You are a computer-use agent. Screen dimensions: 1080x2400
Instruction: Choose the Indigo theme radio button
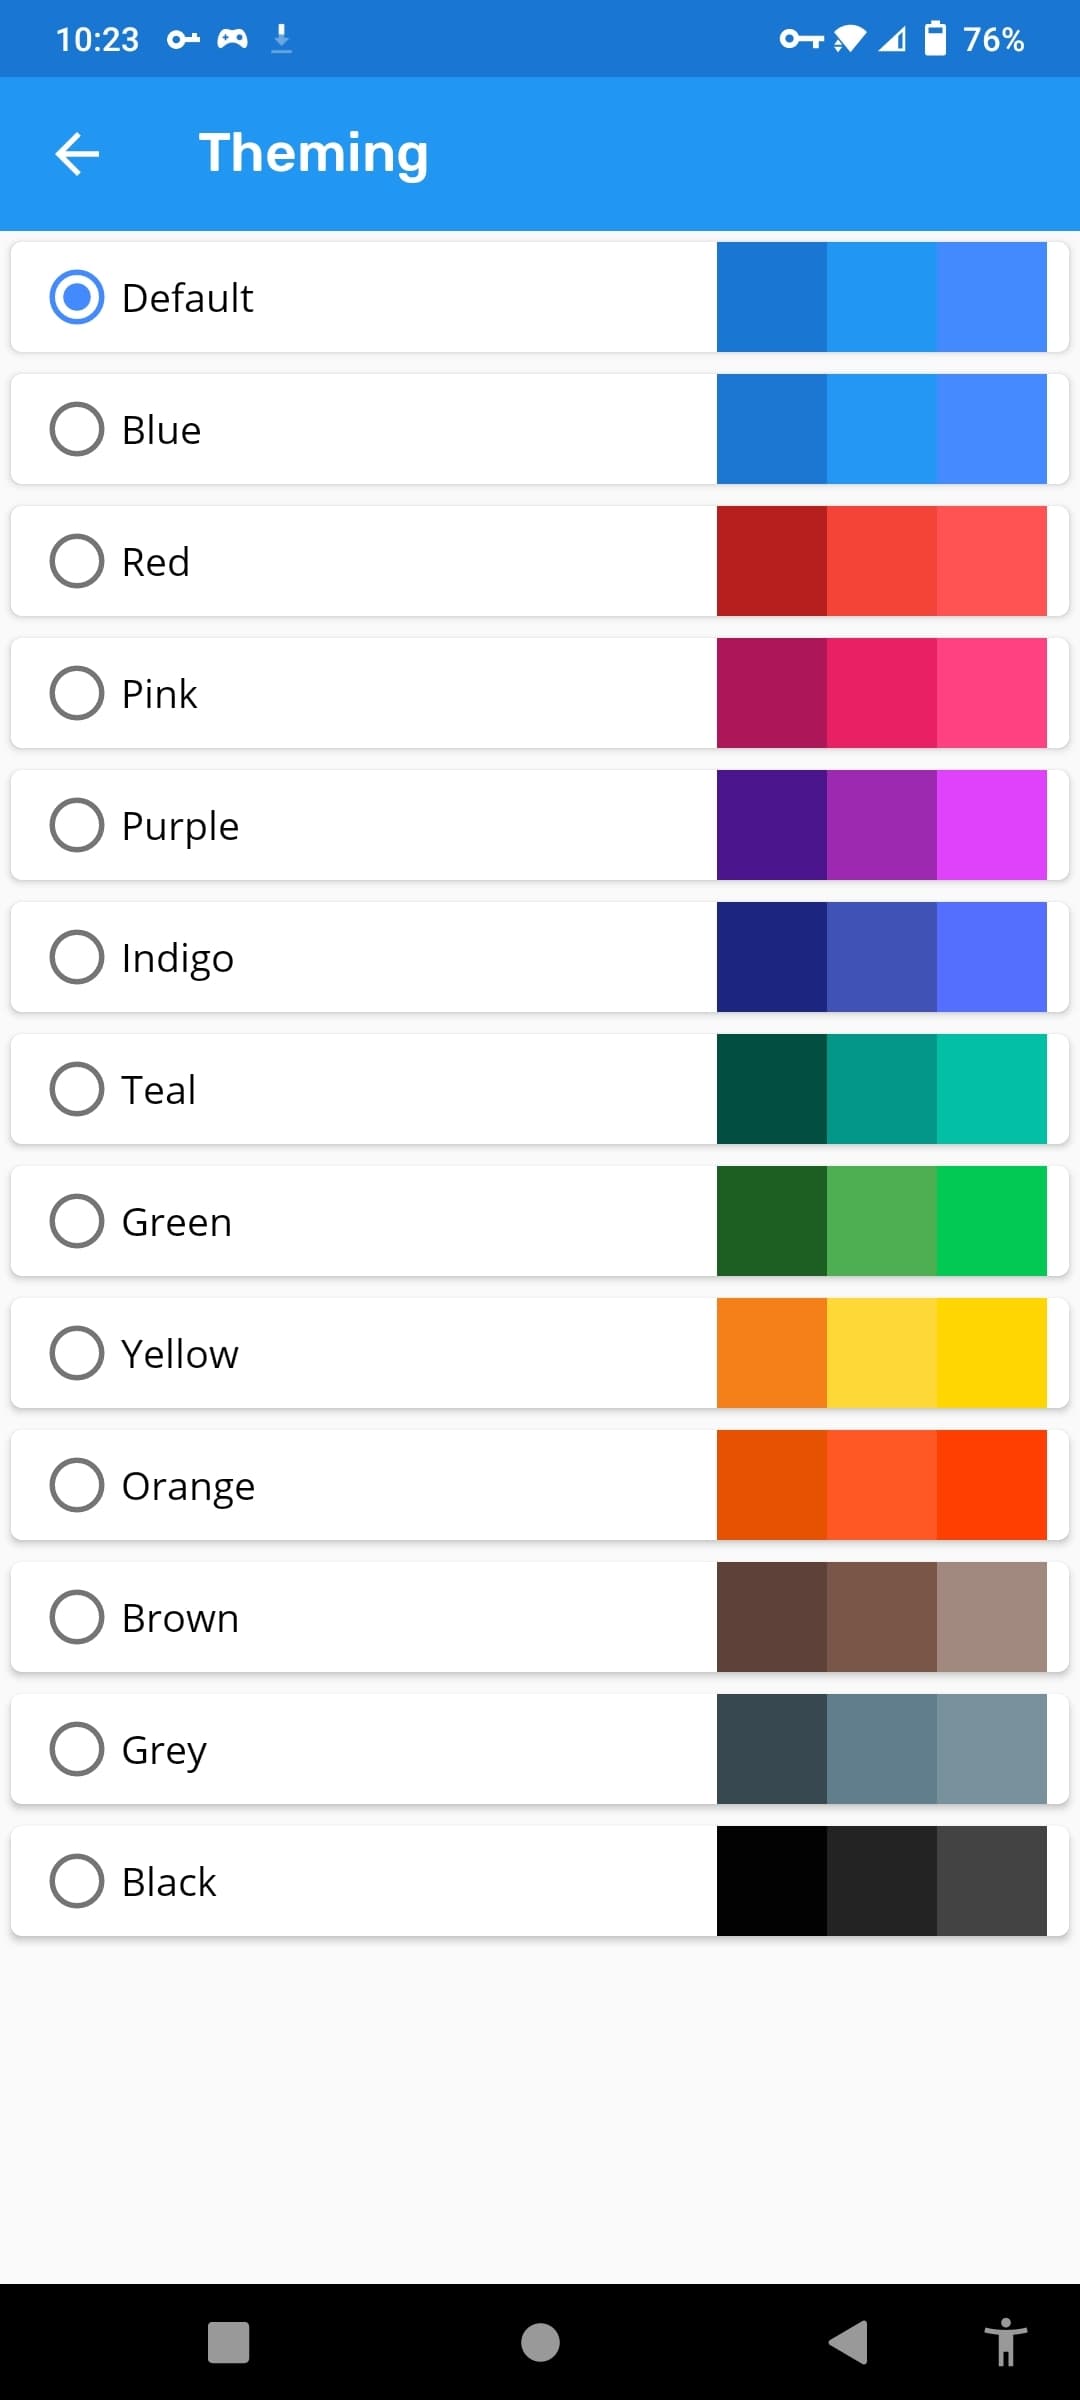tap(77, 957)
